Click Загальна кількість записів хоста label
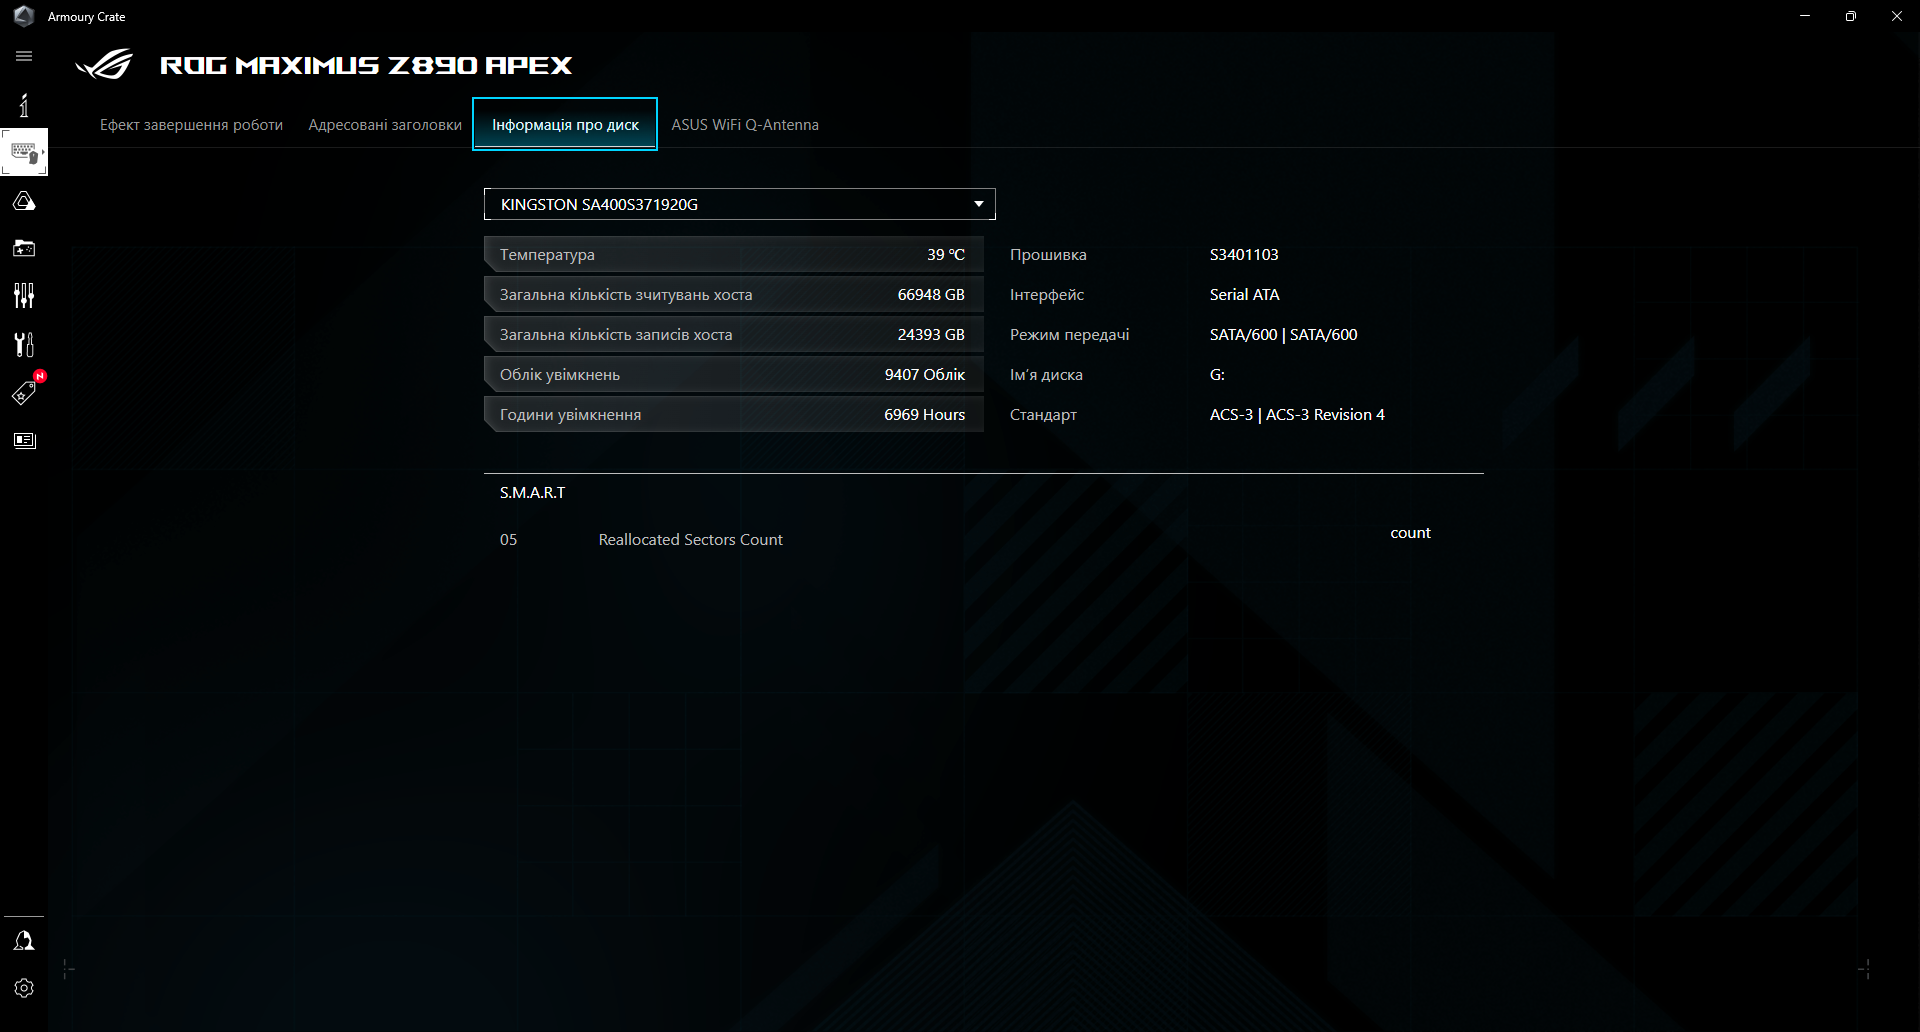The width and height of the screenshot is (1920, 1032). click(616, 335)
